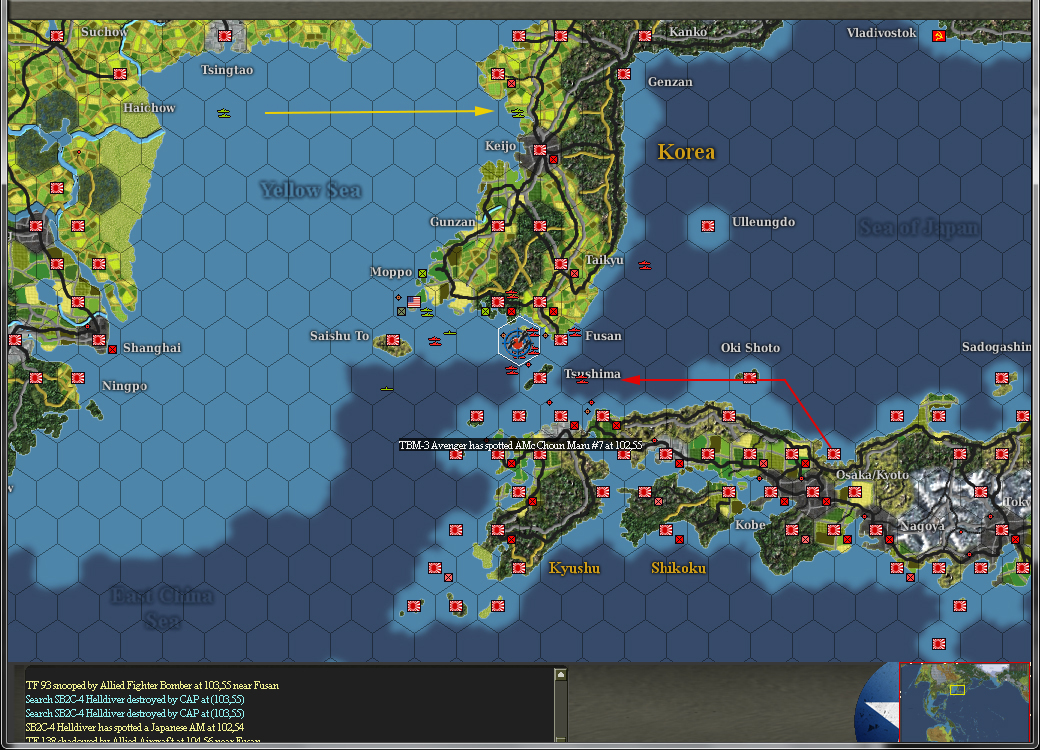Select the small red unit marker beside Shanghai

(x=113, y=349)
